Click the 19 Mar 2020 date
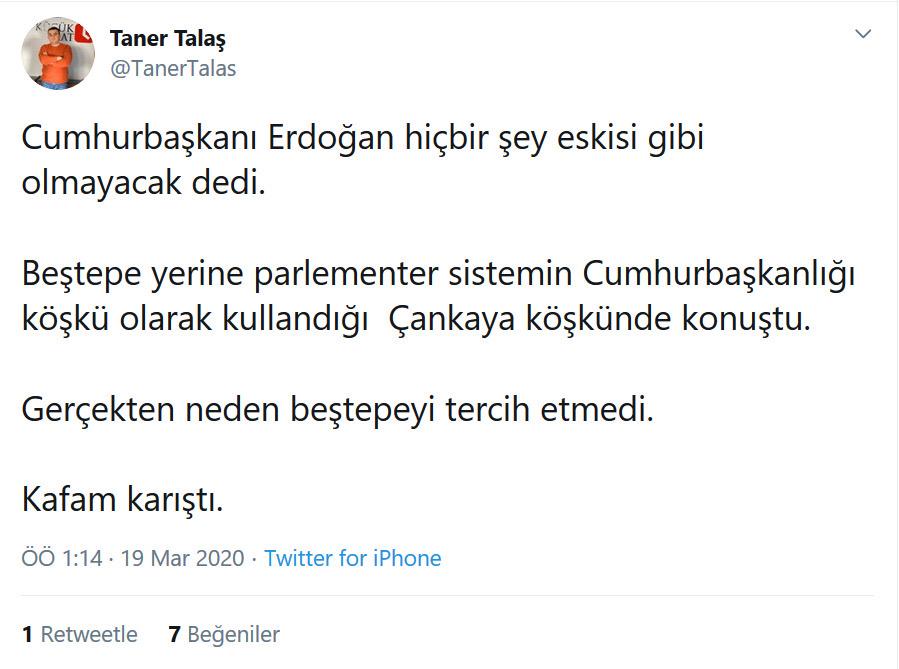Image resolution: width=899 pixels, height=669 pixels. (182, 558)
